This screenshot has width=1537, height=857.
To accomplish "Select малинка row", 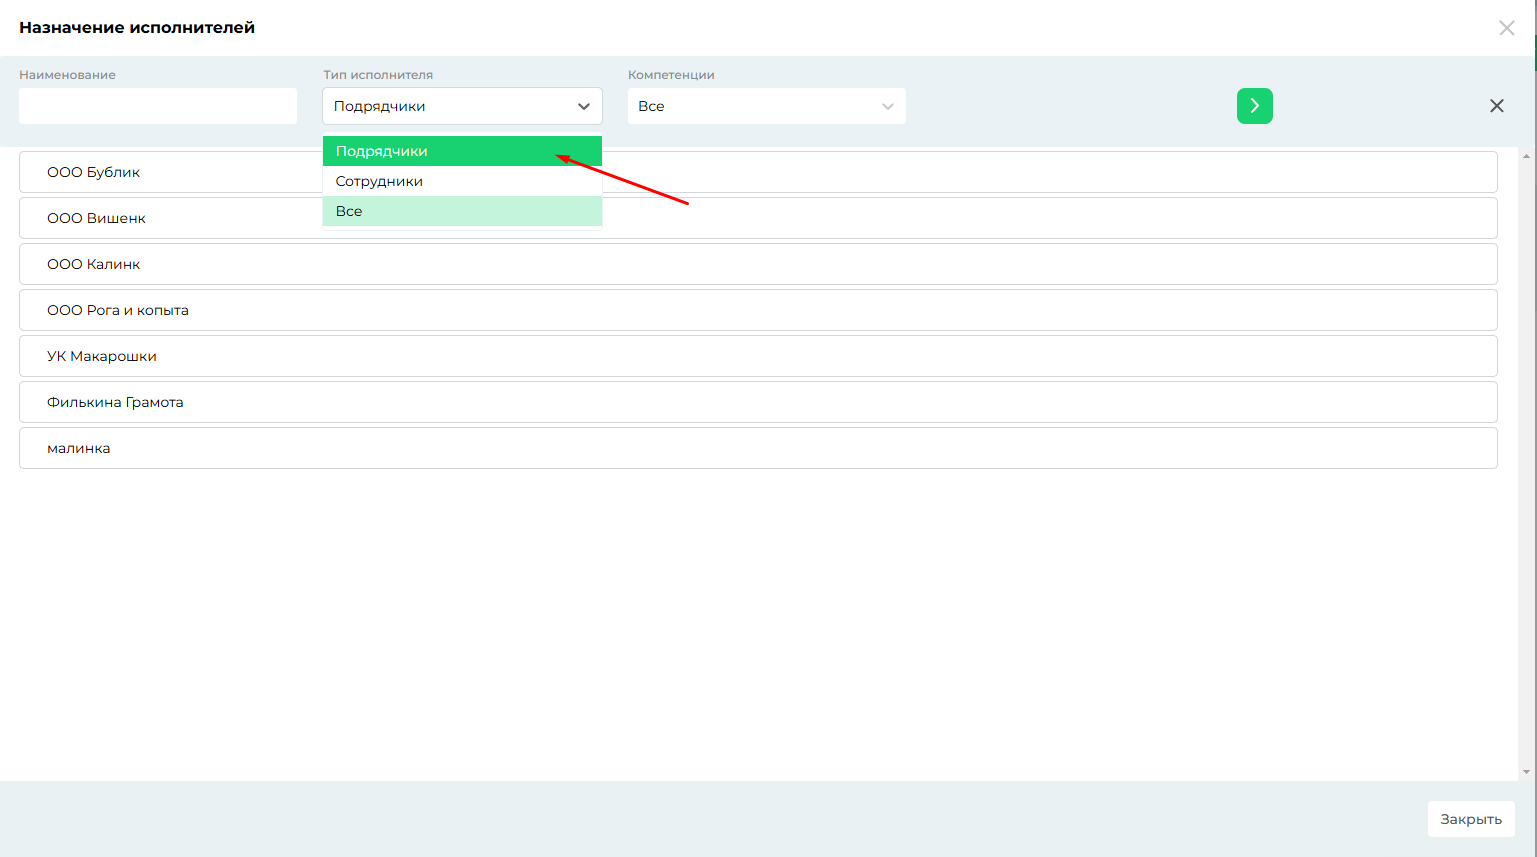I will tap(758, 448).
